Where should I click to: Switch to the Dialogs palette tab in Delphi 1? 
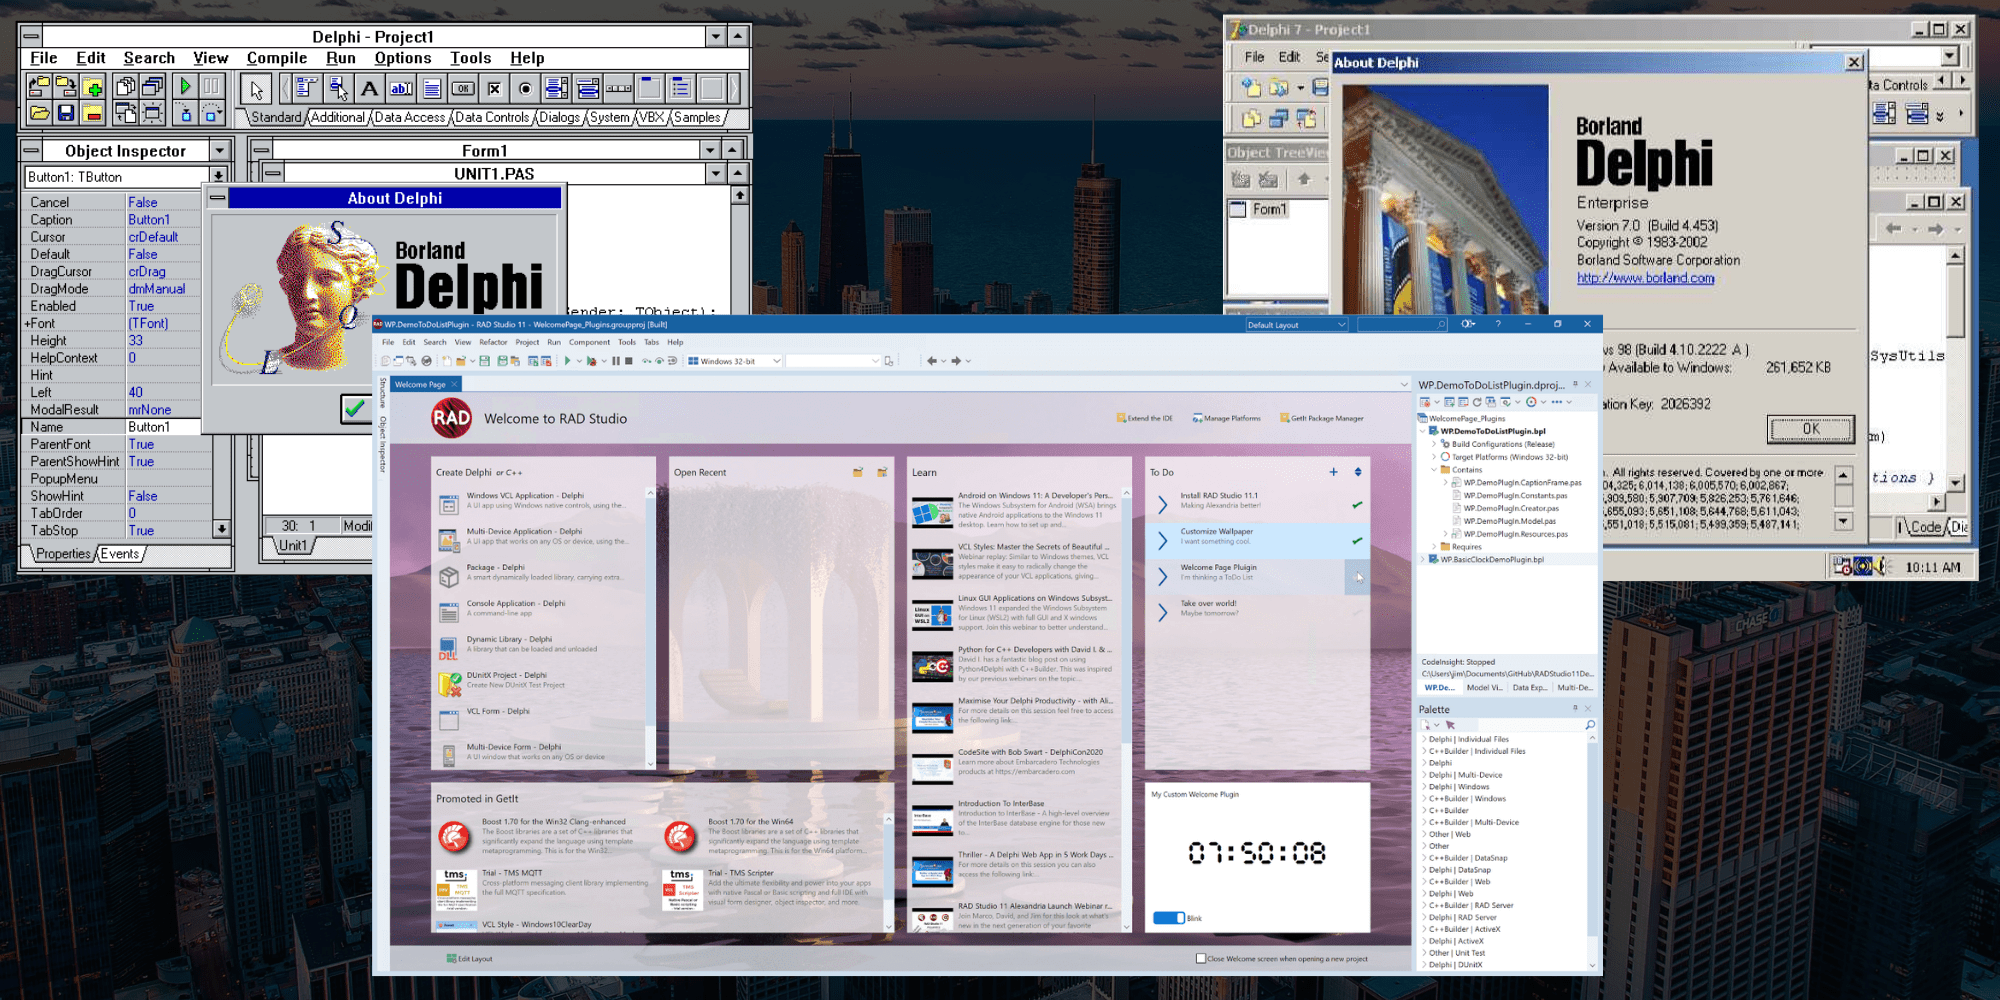click(559, 117)
